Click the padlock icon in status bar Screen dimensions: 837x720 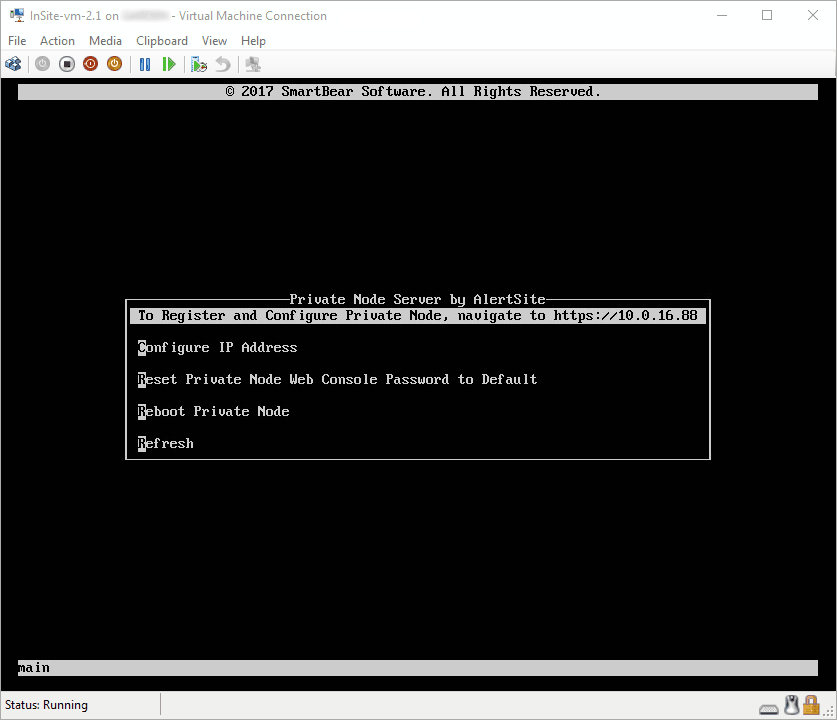(811, 705)
